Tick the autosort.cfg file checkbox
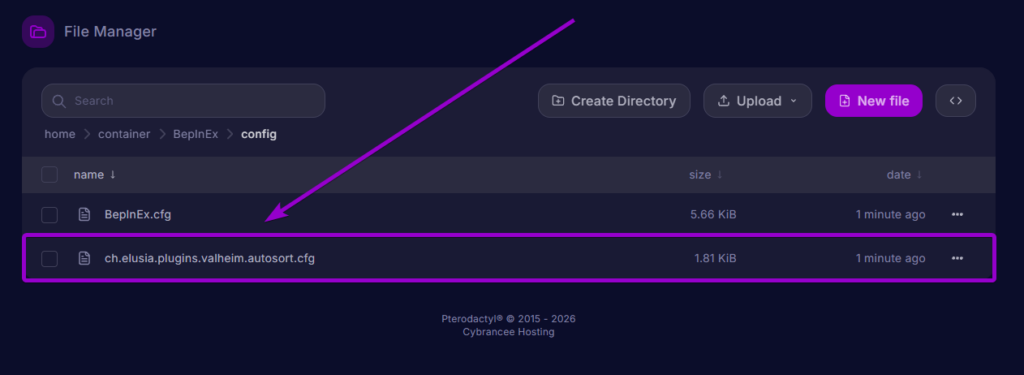The image size is (1024, 375). point(50,258)
